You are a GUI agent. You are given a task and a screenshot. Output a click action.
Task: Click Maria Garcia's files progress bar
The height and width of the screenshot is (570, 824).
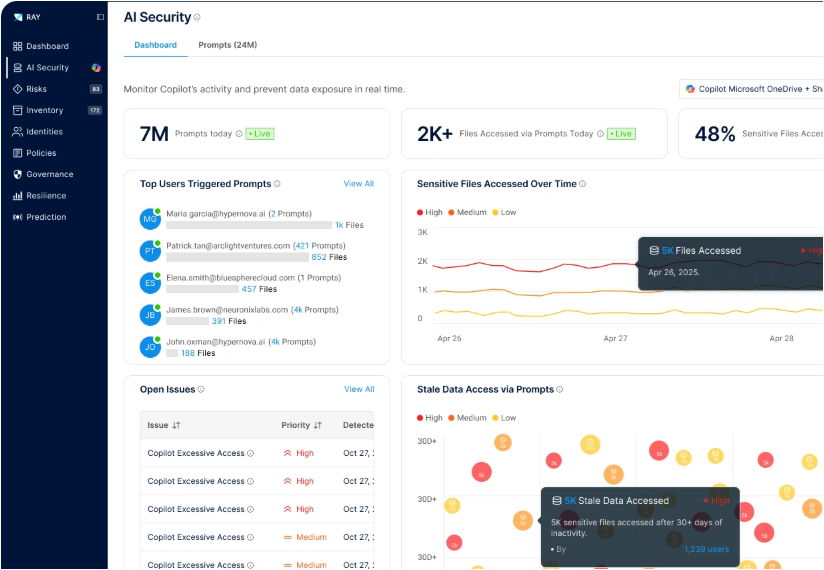pos(249,225)
